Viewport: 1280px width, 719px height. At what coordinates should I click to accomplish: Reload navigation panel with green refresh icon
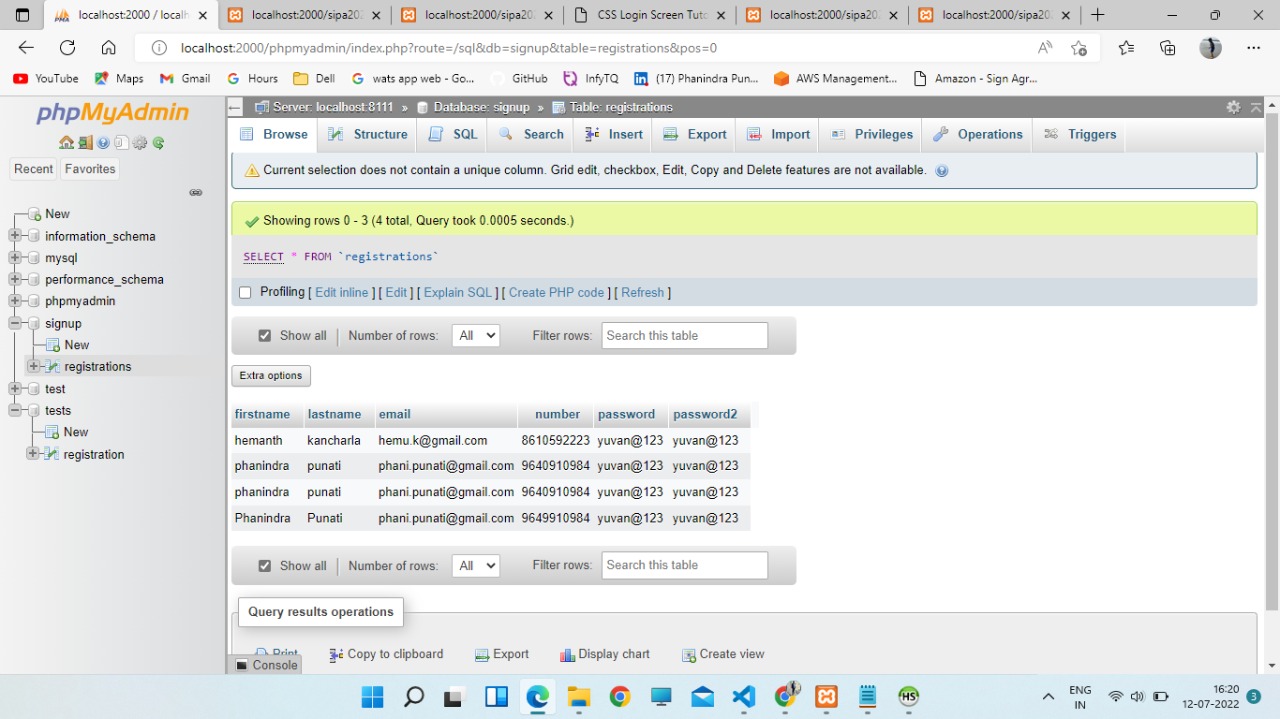click(x=158, y=143)
